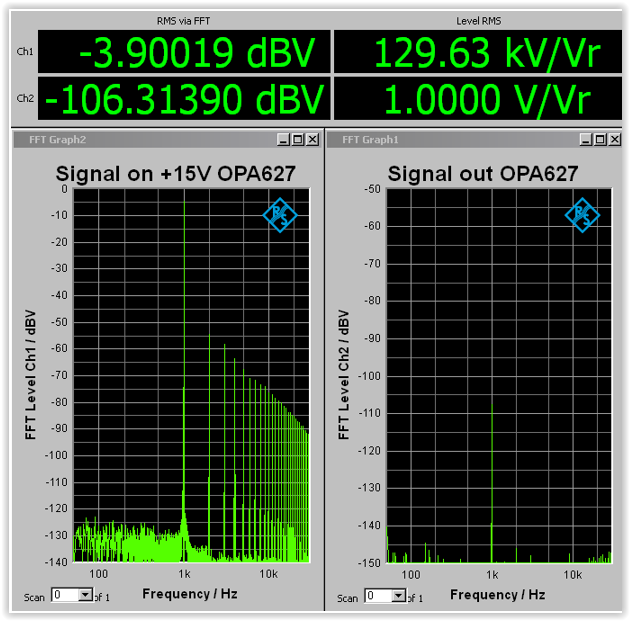Click the FFT Level Ch2 / dBV axis label

[x=343, y=375]
